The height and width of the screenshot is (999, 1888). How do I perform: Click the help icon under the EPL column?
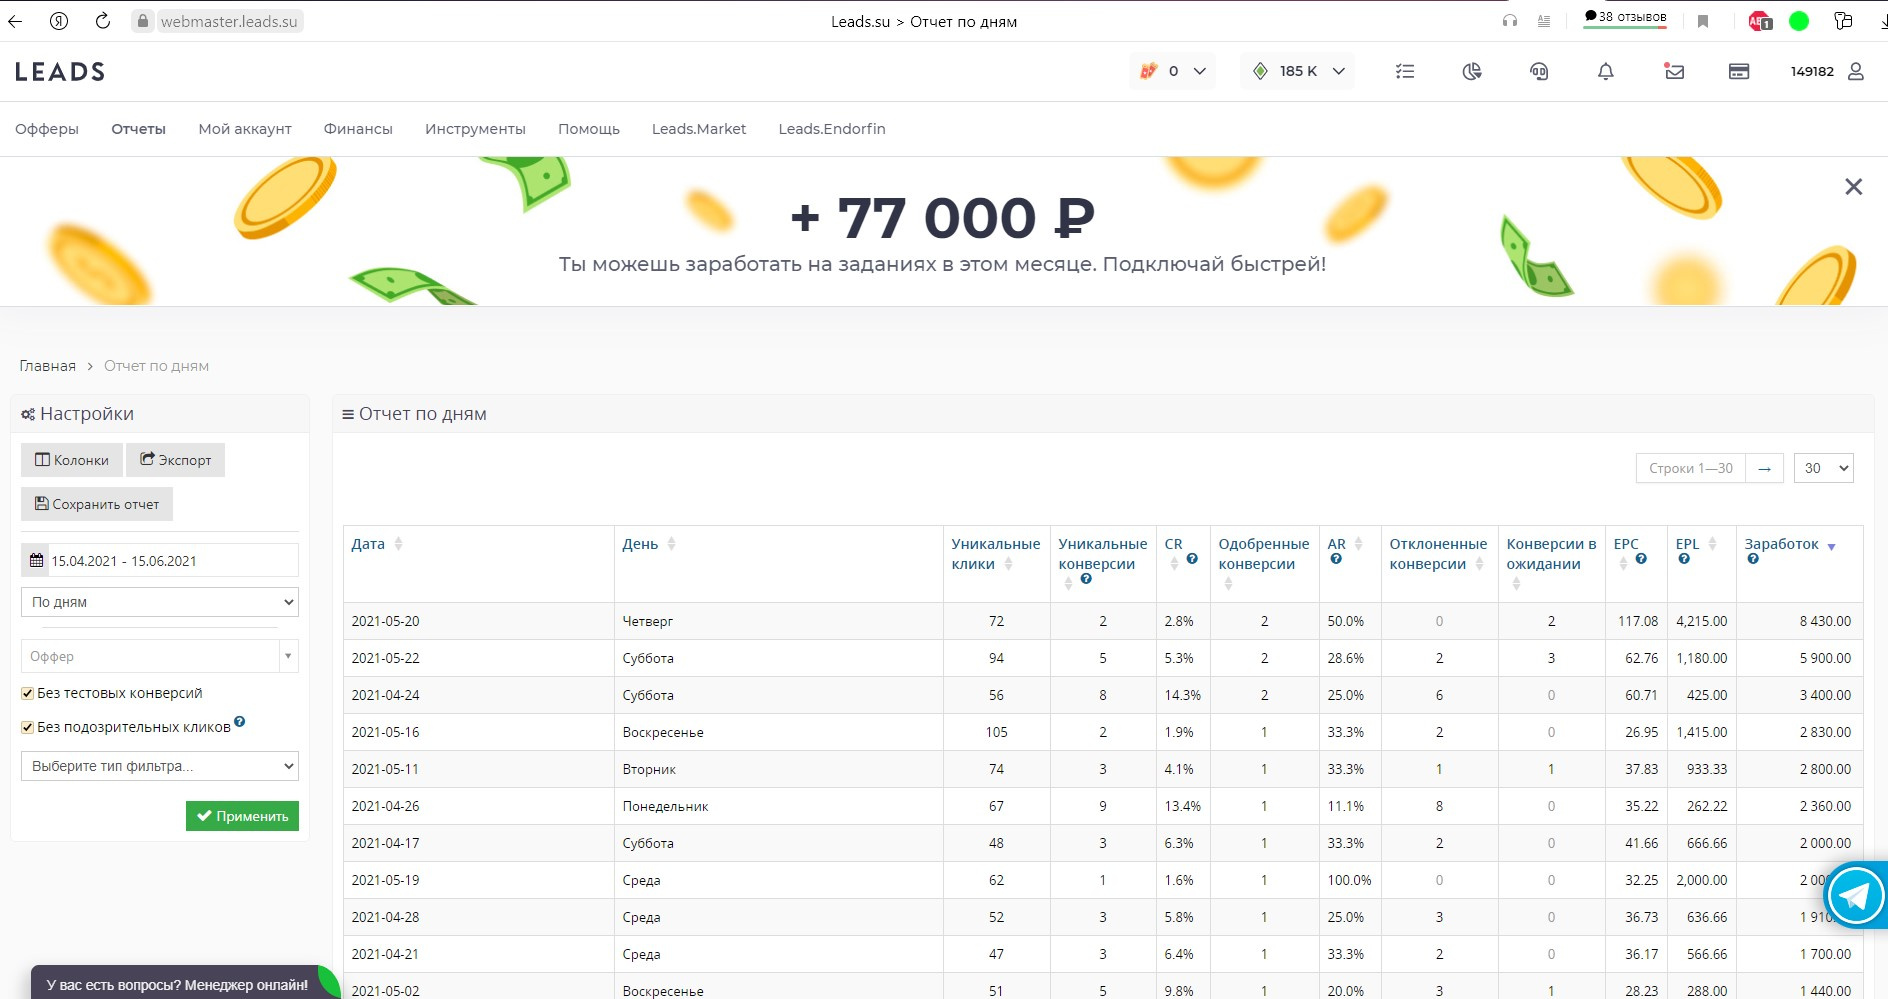tap(1684, 559)
